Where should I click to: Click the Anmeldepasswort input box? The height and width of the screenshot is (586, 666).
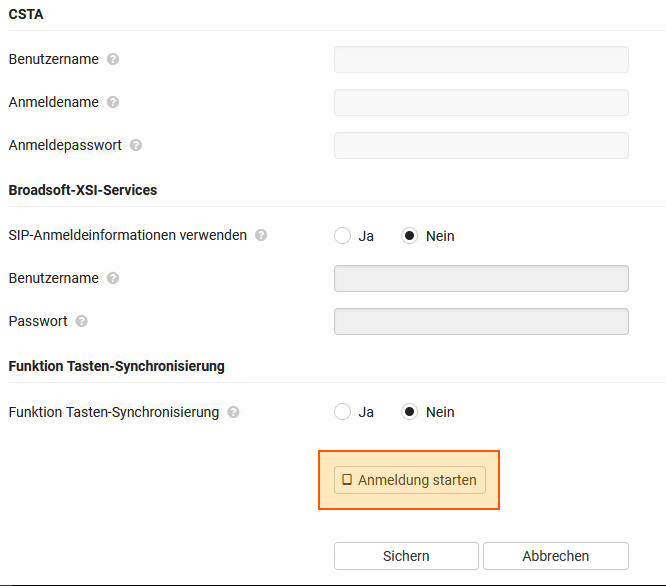481,145
